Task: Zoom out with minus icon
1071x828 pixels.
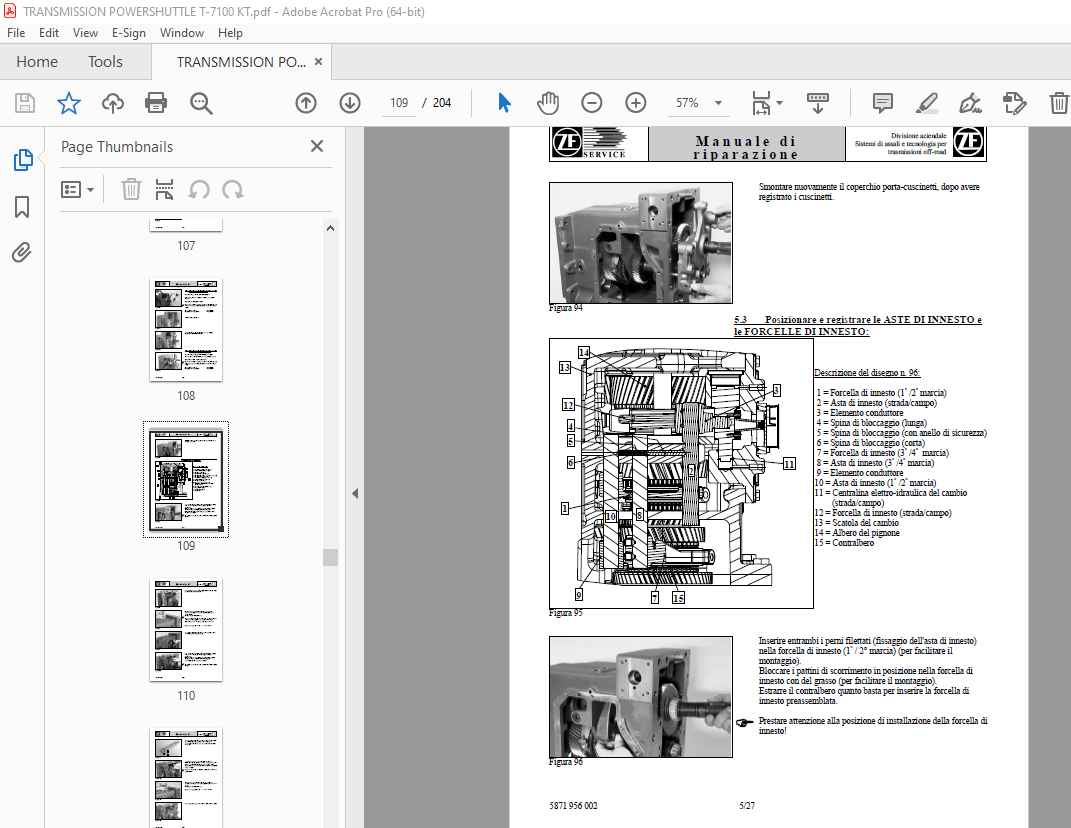Action: click(x=592, y=103)
